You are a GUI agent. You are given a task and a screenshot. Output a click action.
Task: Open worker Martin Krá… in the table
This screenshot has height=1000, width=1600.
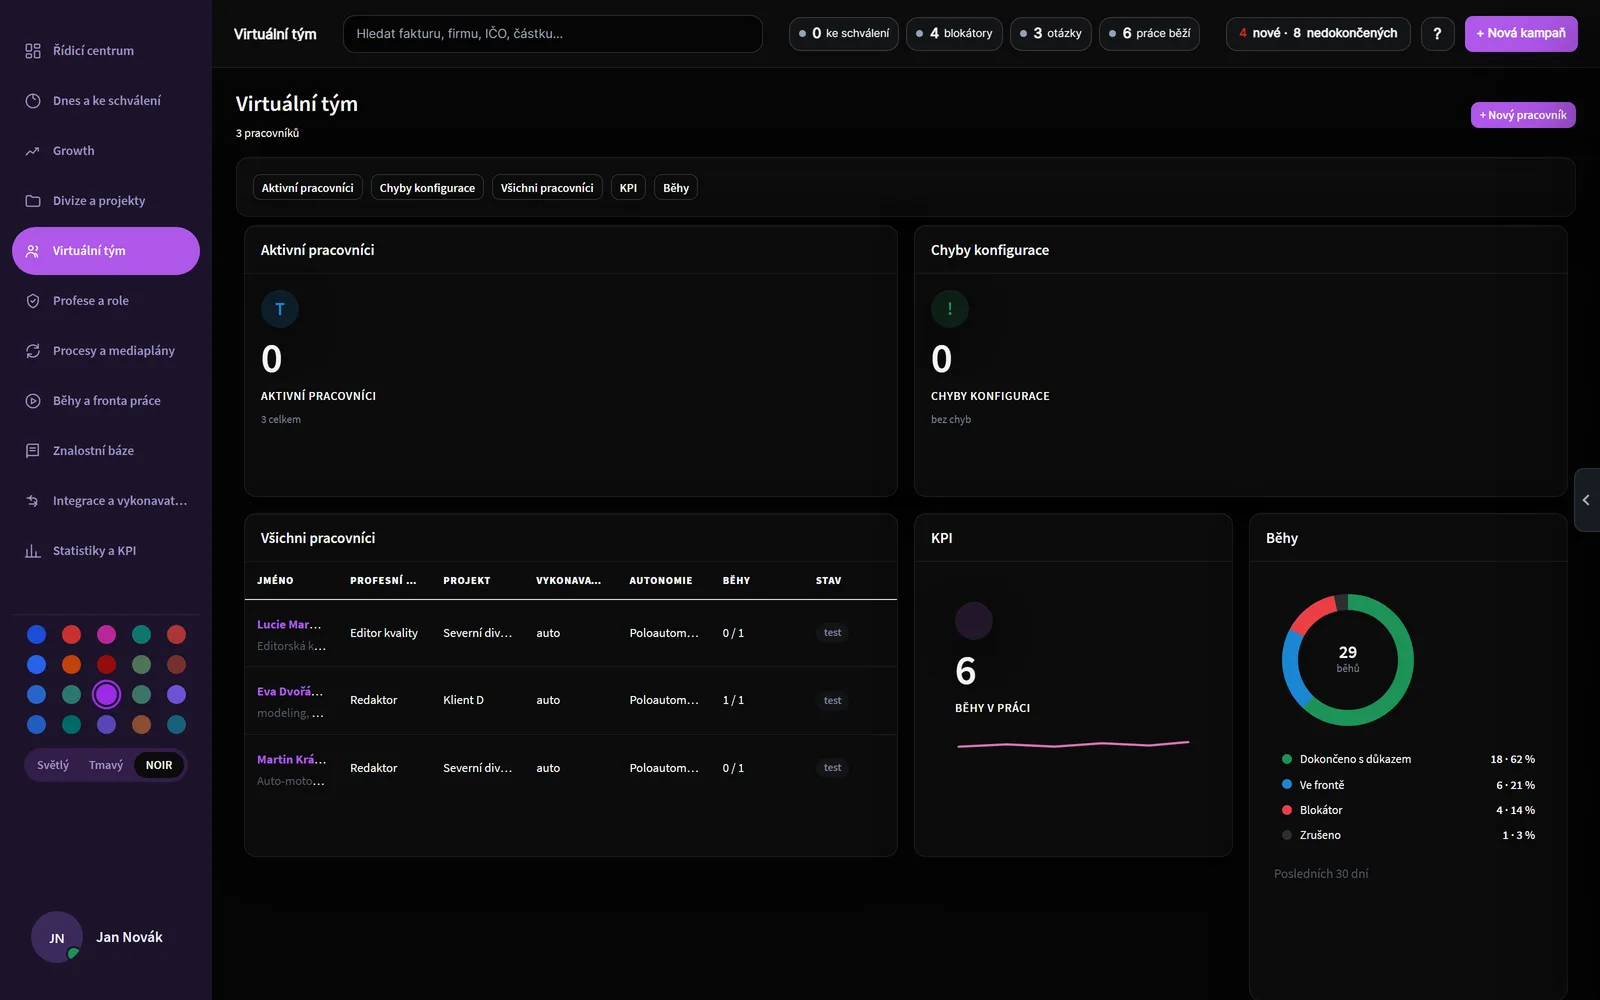[x=291, y=760]
